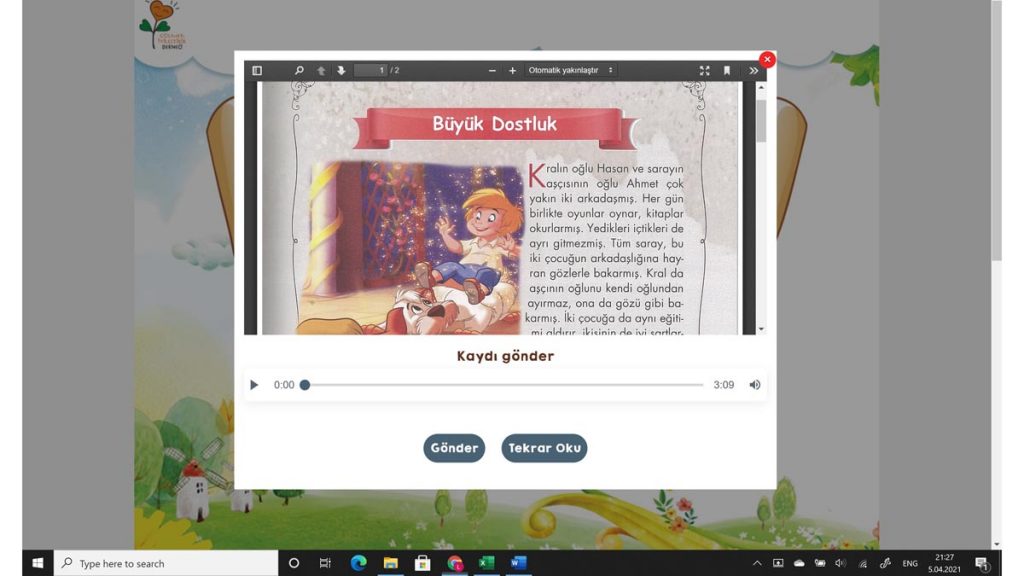Open Task View on the taskbar
The width and height of the screenshot is (1024, 576).
point(325,563)
